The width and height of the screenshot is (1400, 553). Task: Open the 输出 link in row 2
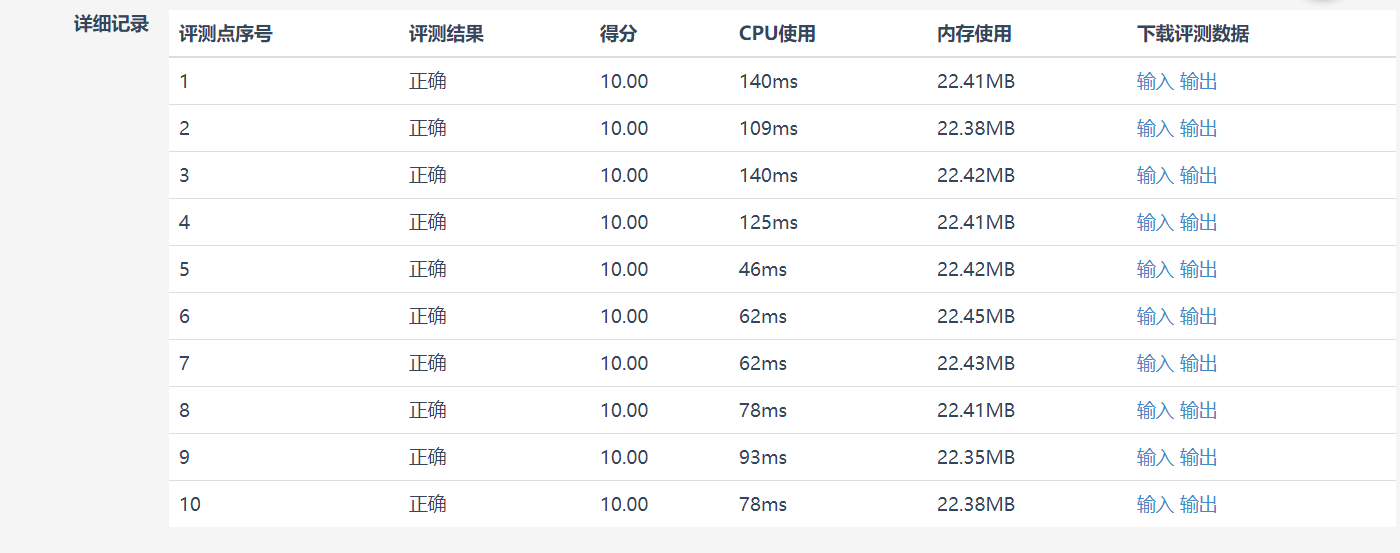click(x=1198, y=129)
